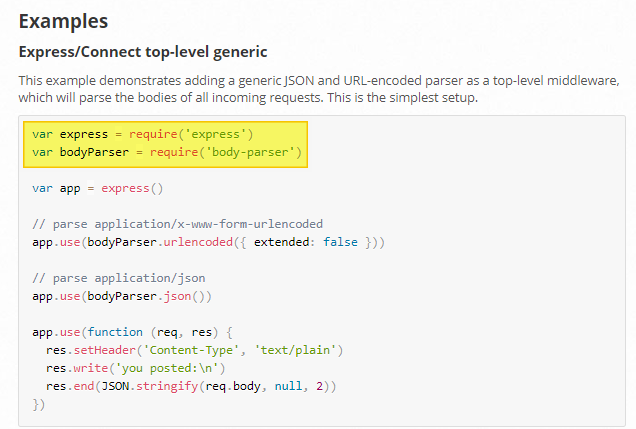Viewport: 636px width, 429px height.
Task: Click the res.write 'you posted' line
Action: 135,368
